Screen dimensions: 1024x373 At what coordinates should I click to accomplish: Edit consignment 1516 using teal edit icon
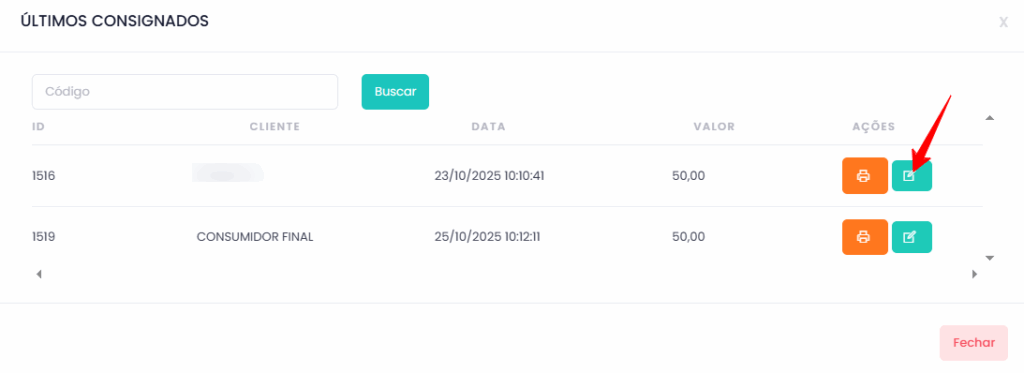[x=912, y=176]
